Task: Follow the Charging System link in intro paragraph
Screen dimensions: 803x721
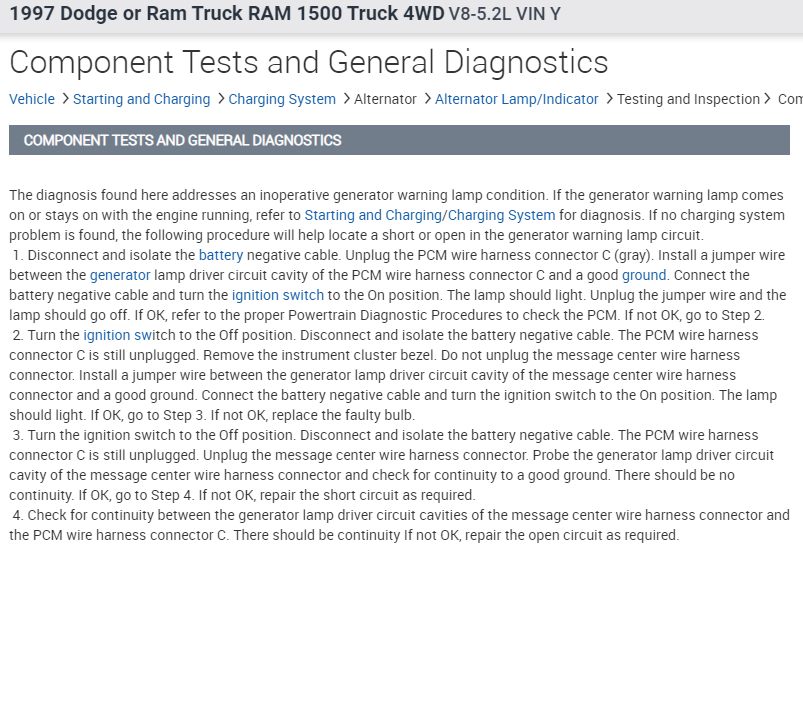Action: click(x=501, y=215)
